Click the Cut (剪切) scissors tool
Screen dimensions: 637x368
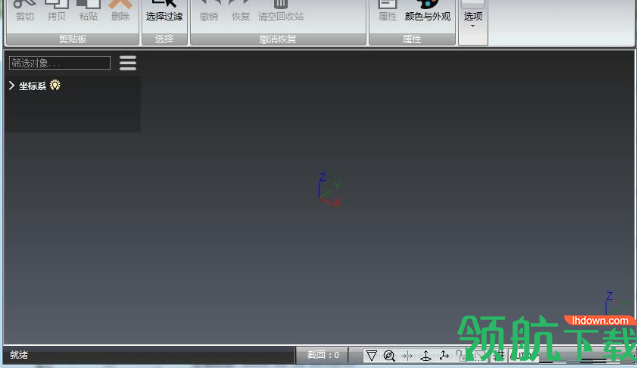click(24, 11)
